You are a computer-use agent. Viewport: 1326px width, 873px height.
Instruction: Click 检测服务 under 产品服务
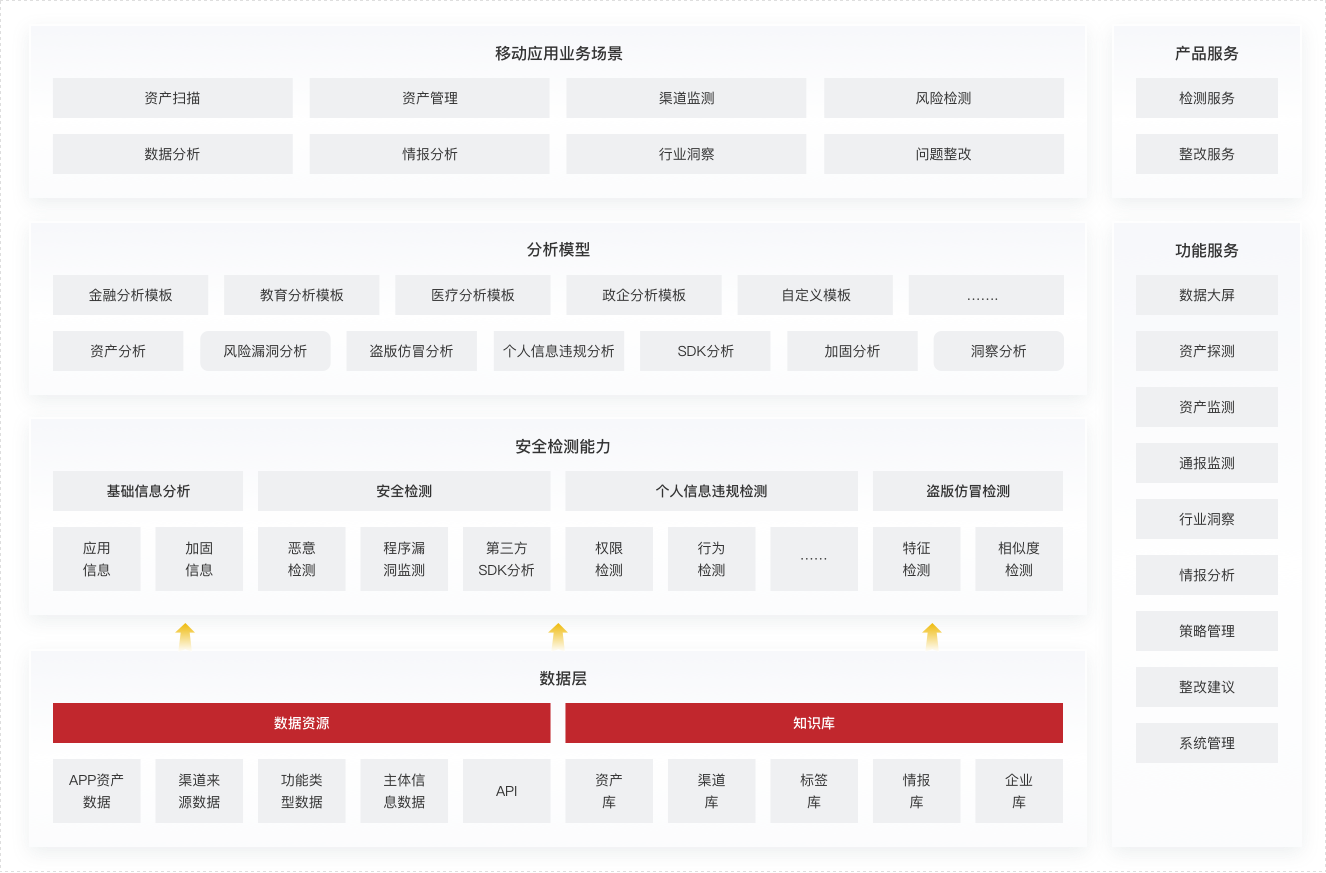1206,98
